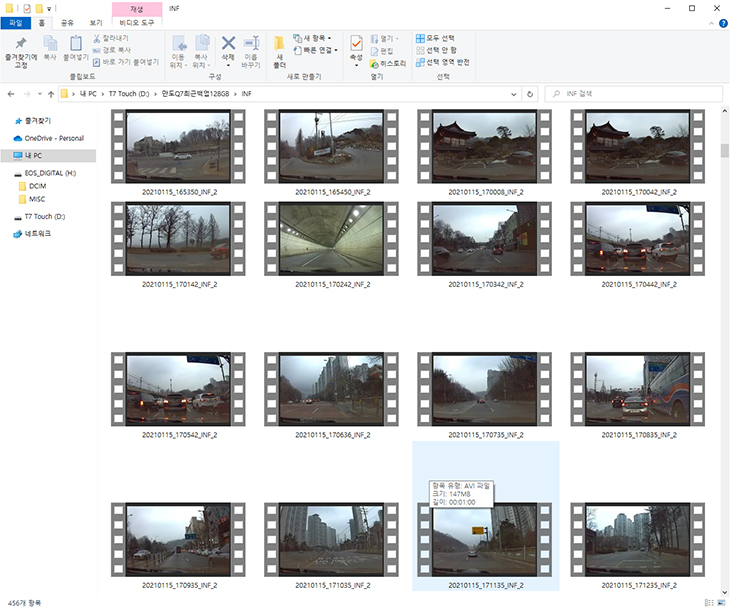Viewport: 730px width, 610px height.
Task: Click Select none (선택 안 함)
Action: click(436, 50)
